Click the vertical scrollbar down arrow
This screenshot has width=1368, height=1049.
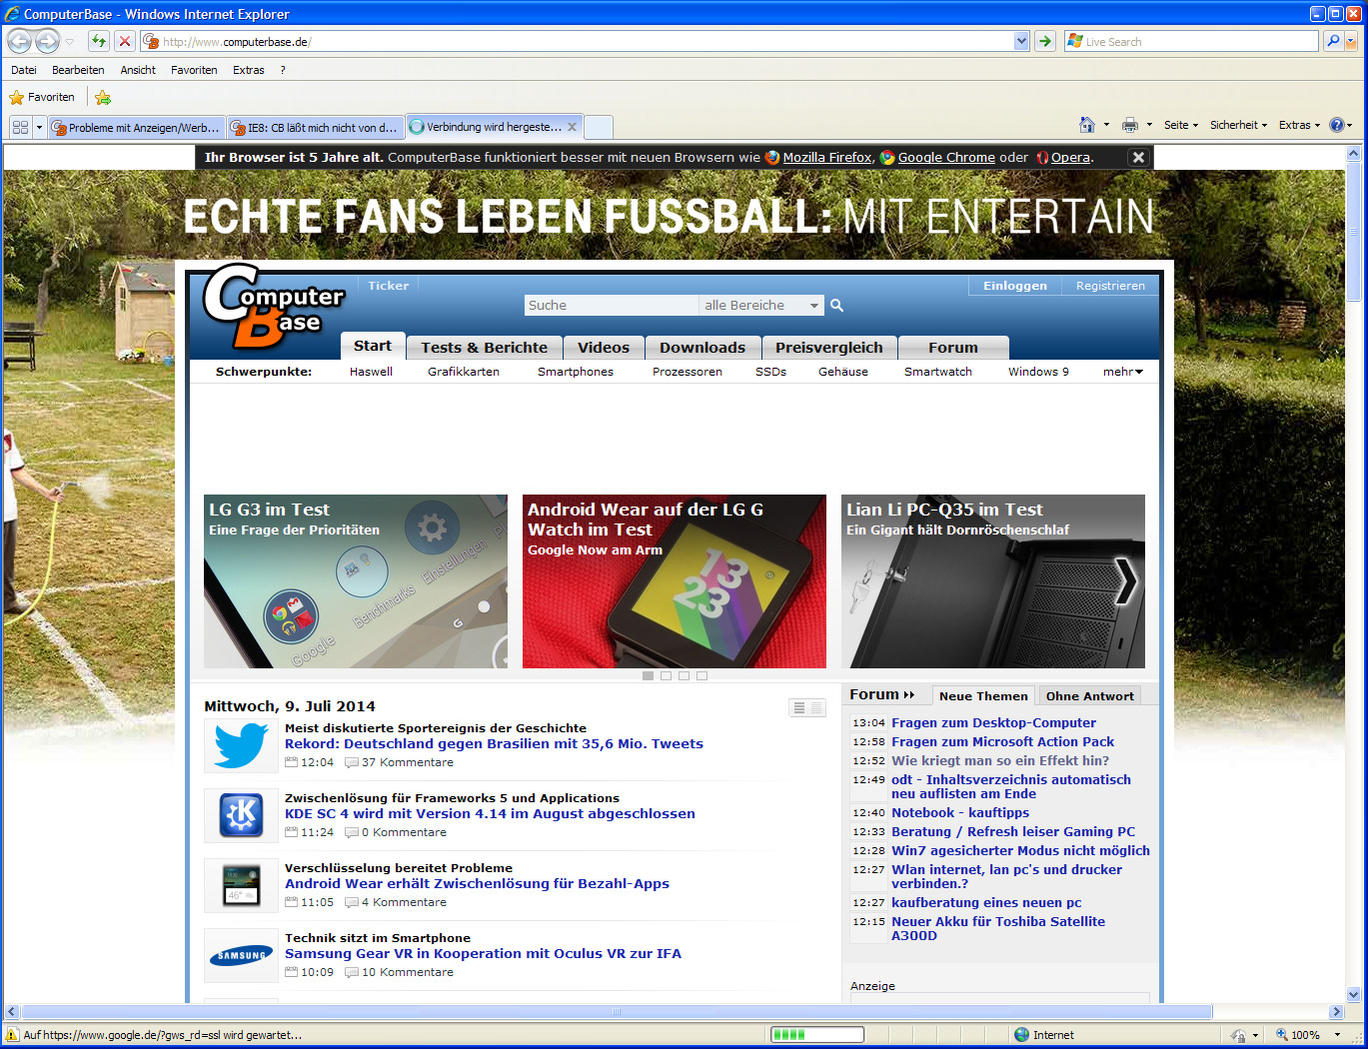coord(1354,995)
